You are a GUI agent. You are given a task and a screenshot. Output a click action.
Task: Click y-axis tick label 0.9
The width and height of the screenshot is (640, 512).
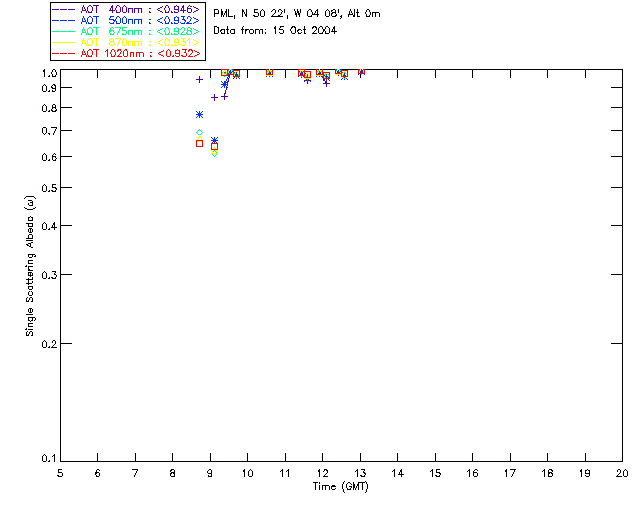pyautogui.click(x=49, y=88)
